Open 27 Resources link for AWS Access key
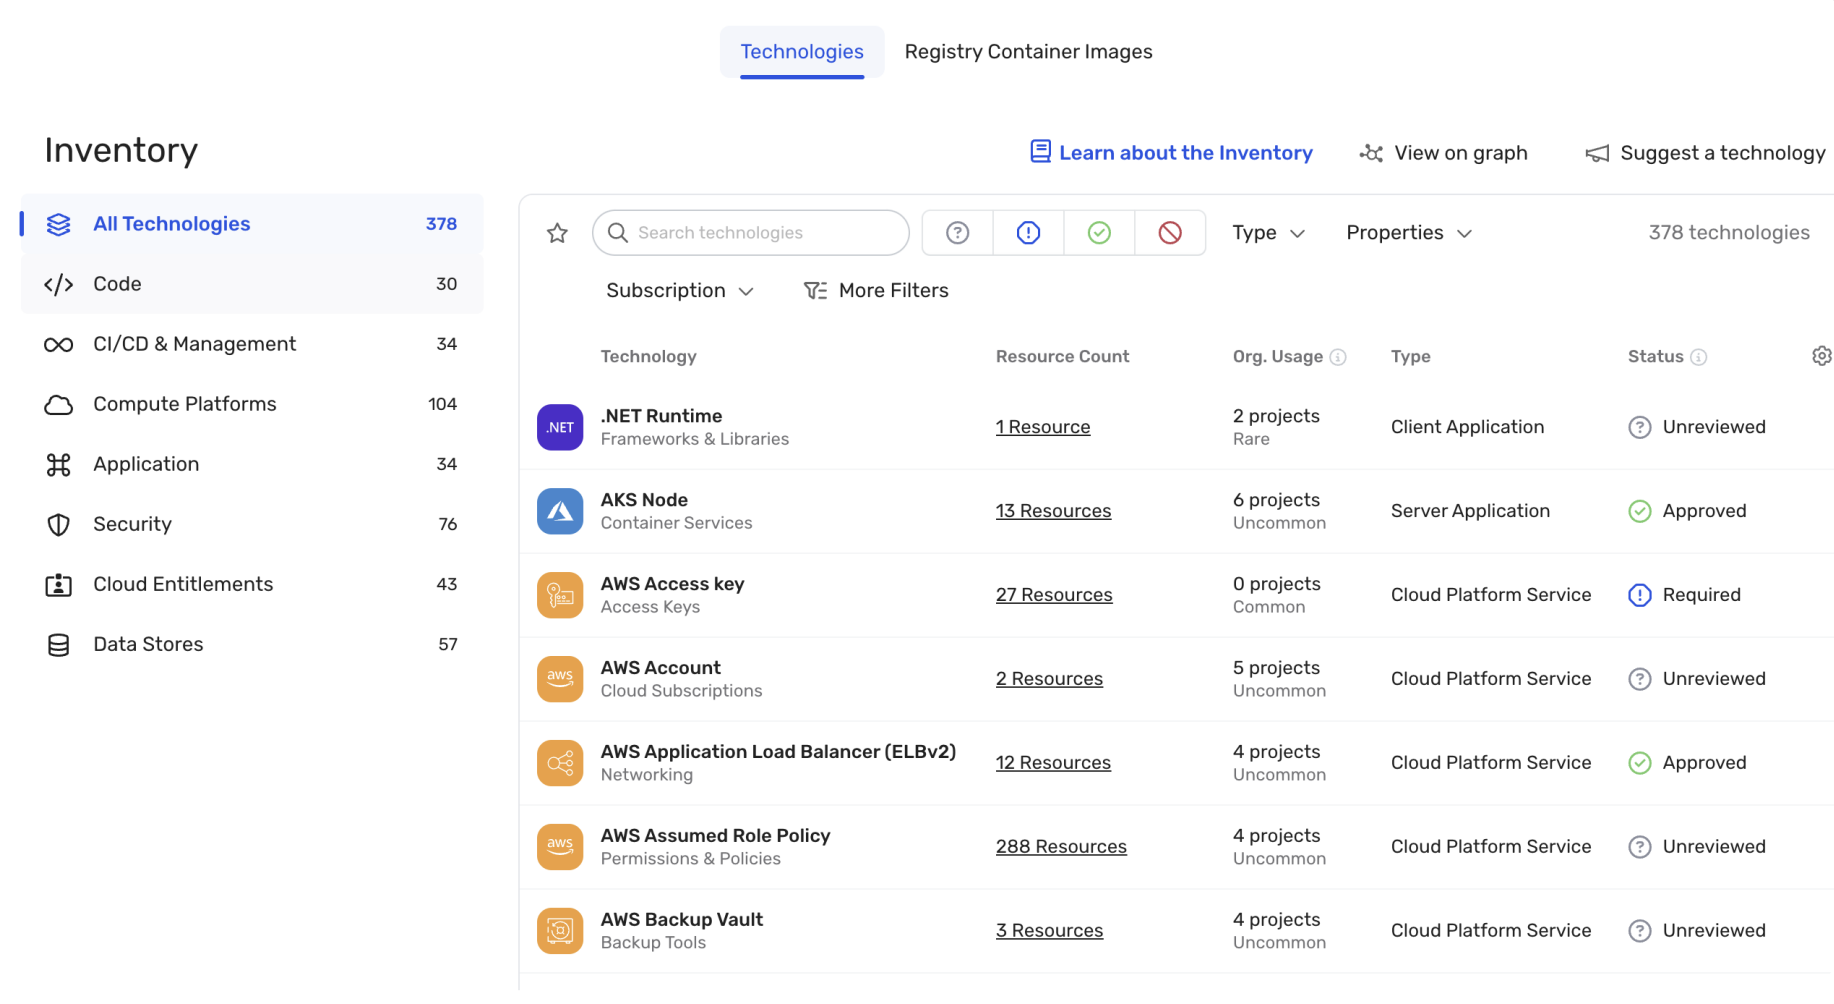The image size is (1834, 1004). 1054,595
